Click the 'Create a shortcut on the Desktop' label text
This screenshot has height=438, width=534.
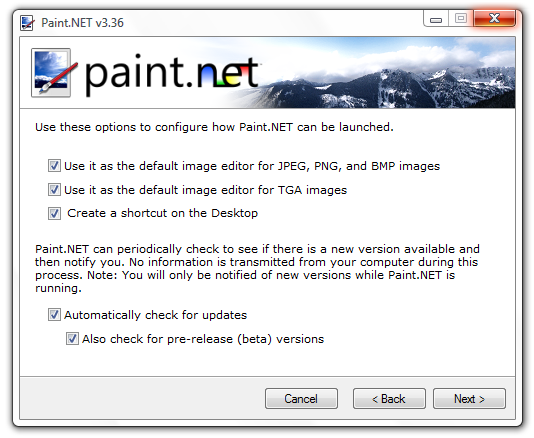coord(162,213)
